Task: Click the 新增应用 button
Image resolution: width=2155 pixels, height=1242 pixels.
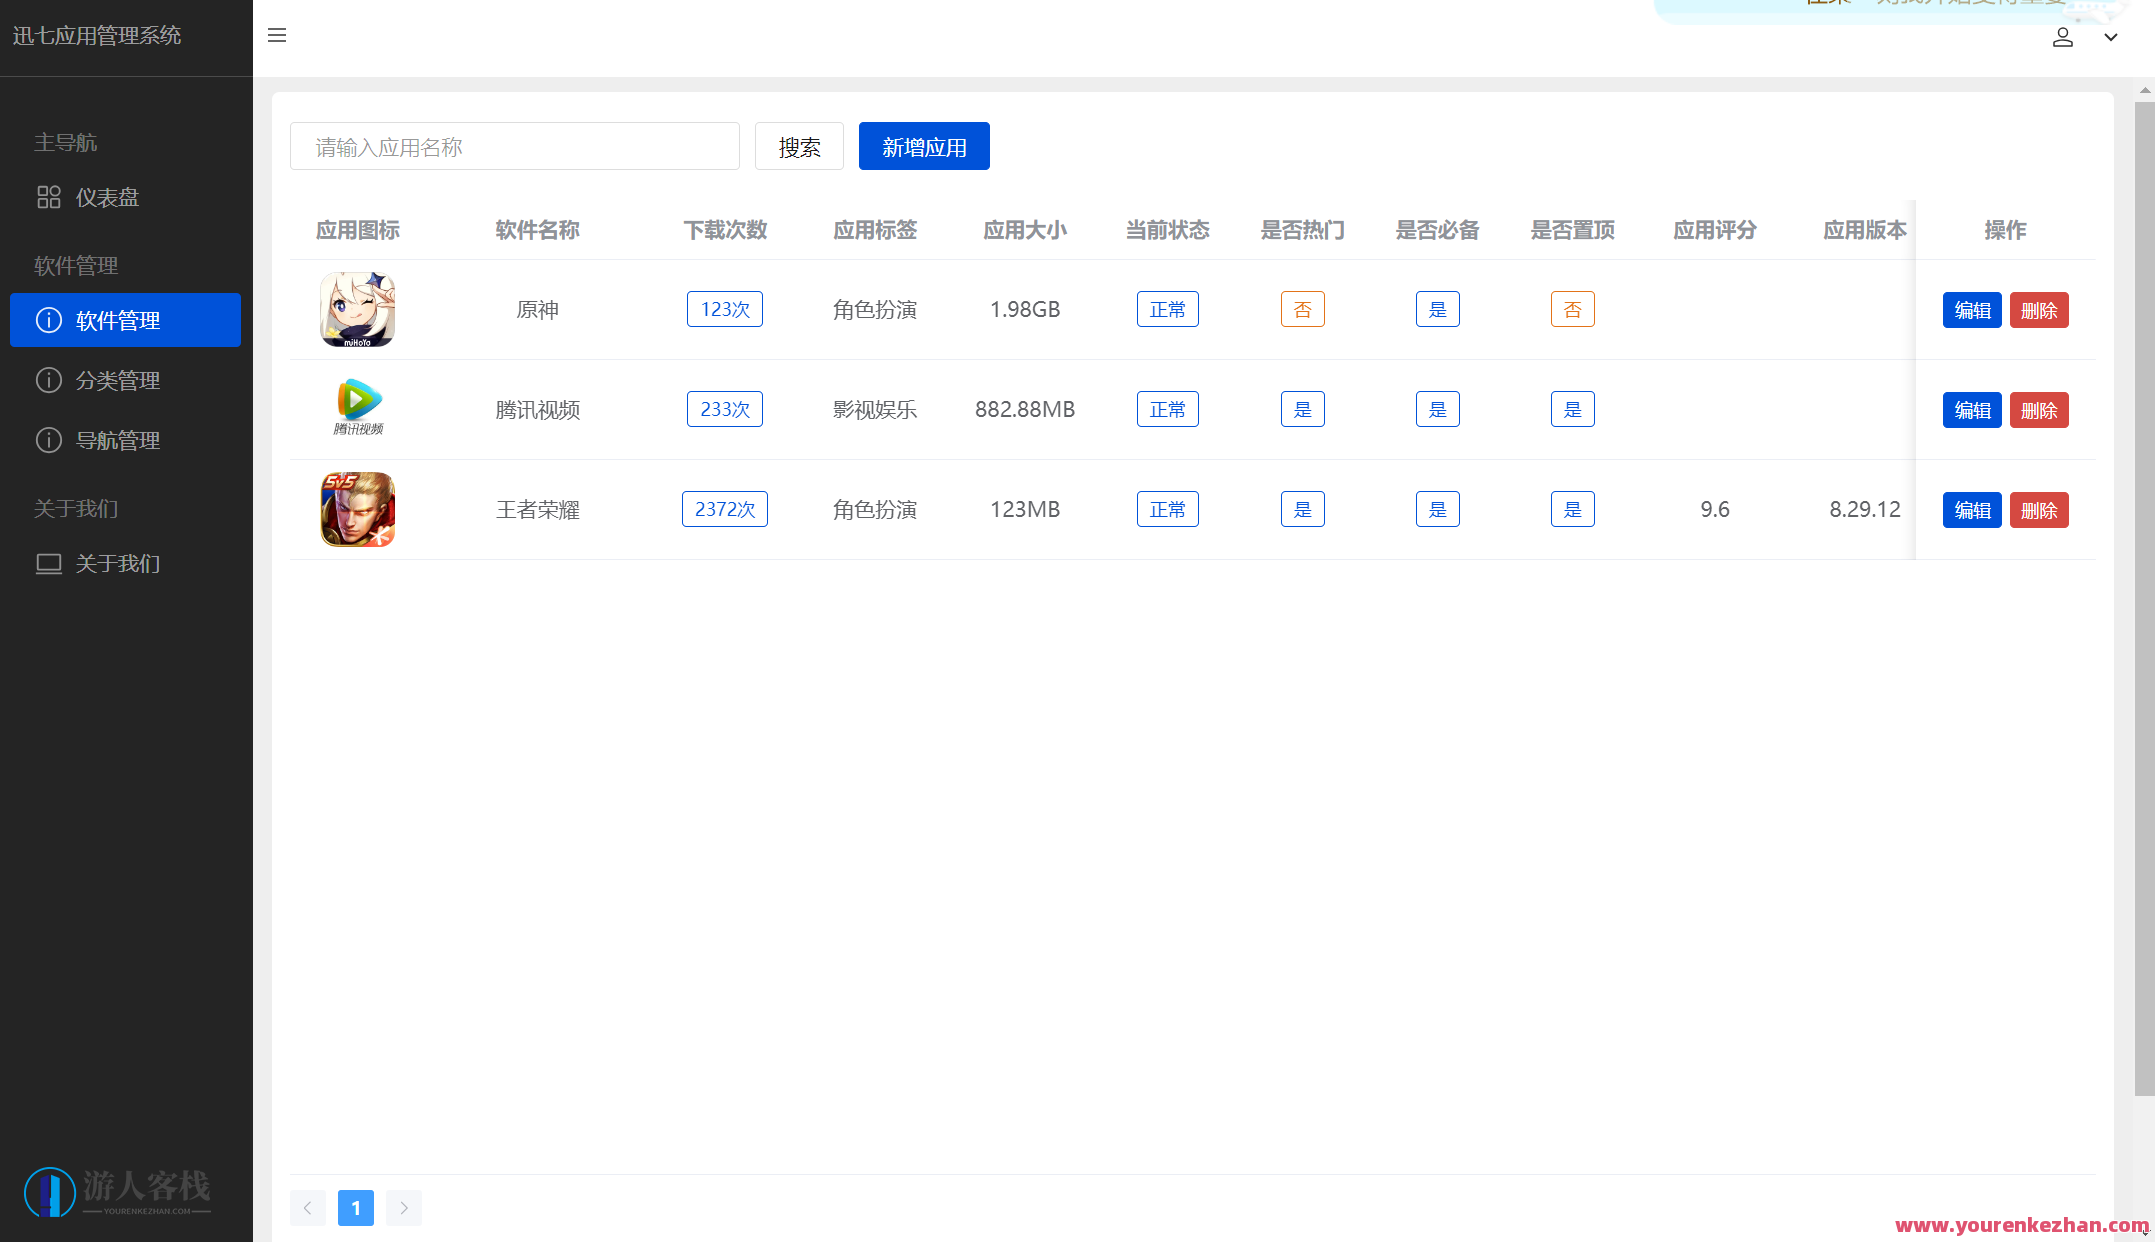Action: pyautogui.click(x=923, y=146)
